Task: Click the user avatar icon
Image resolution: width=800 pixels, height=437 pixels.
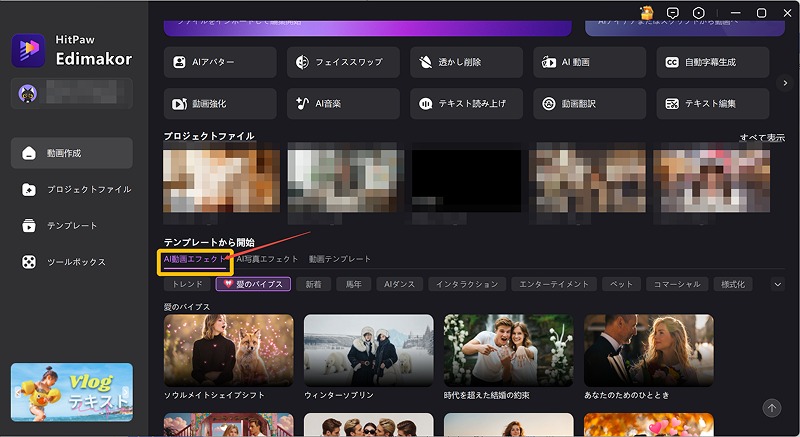Action: point(28,93)
